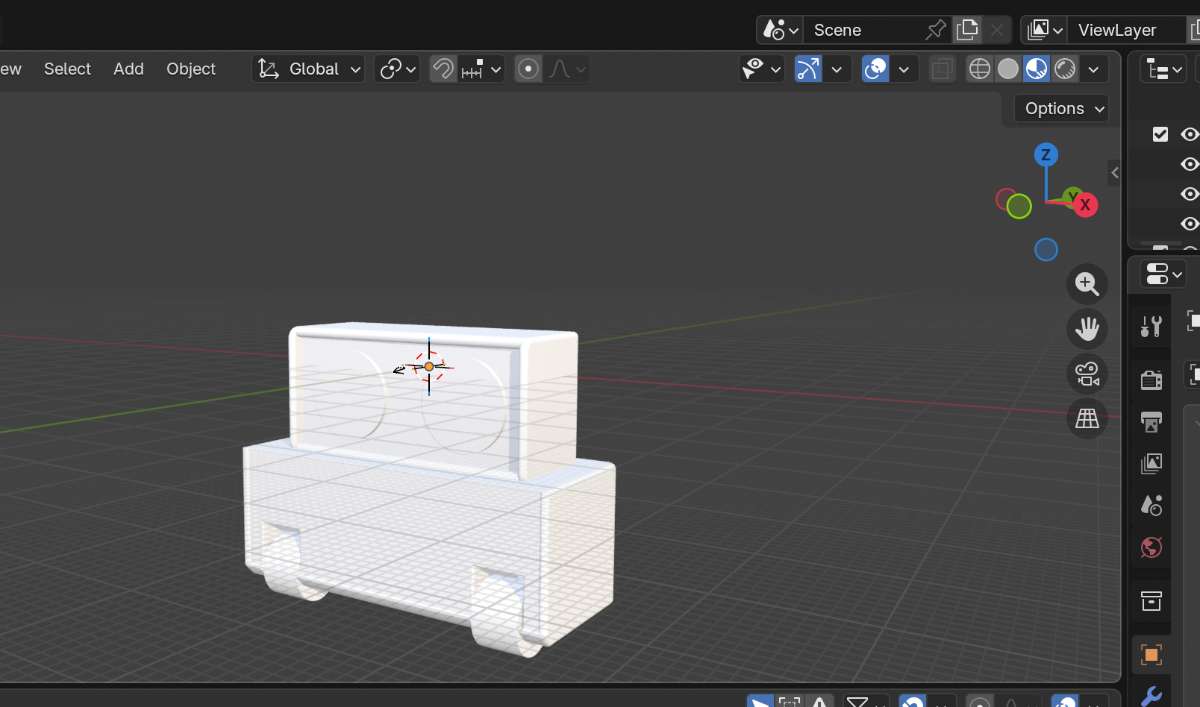Click the pan view hand button
The height and width of the screenshot is (707, 1200).
coord(1087,329)
